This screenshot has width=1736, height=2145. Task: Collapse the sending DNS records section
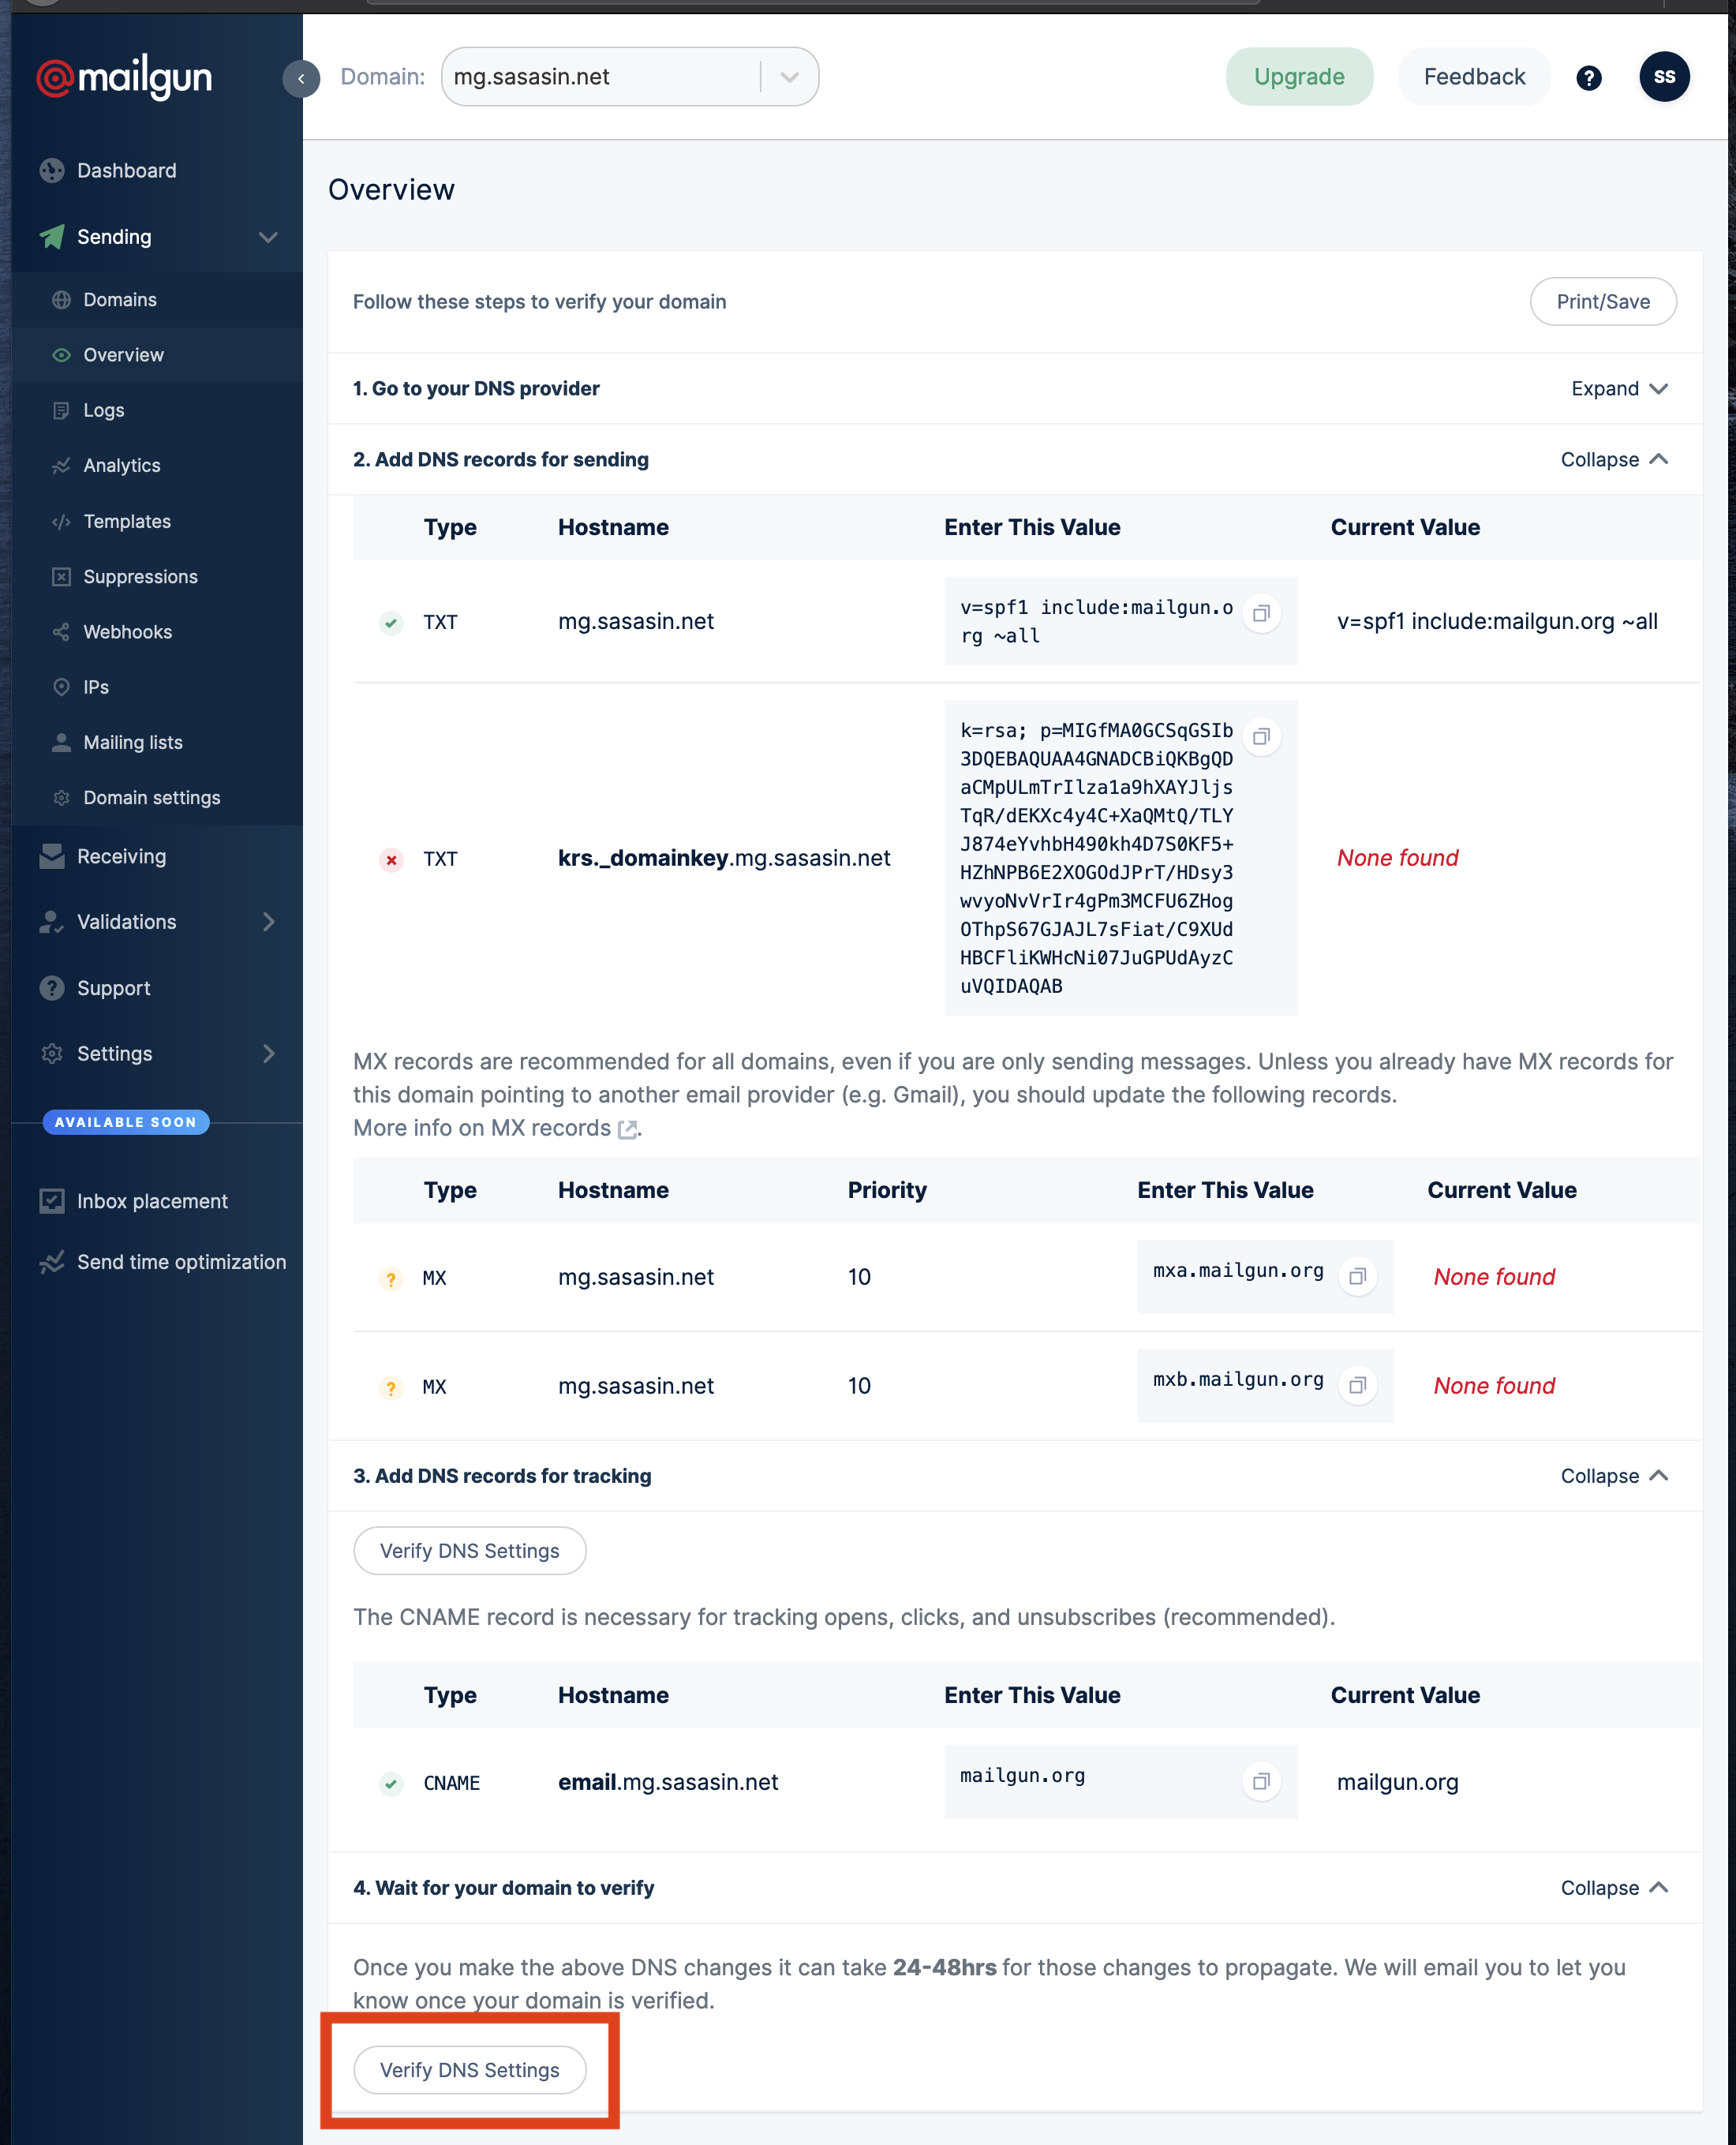point(1614,459)
